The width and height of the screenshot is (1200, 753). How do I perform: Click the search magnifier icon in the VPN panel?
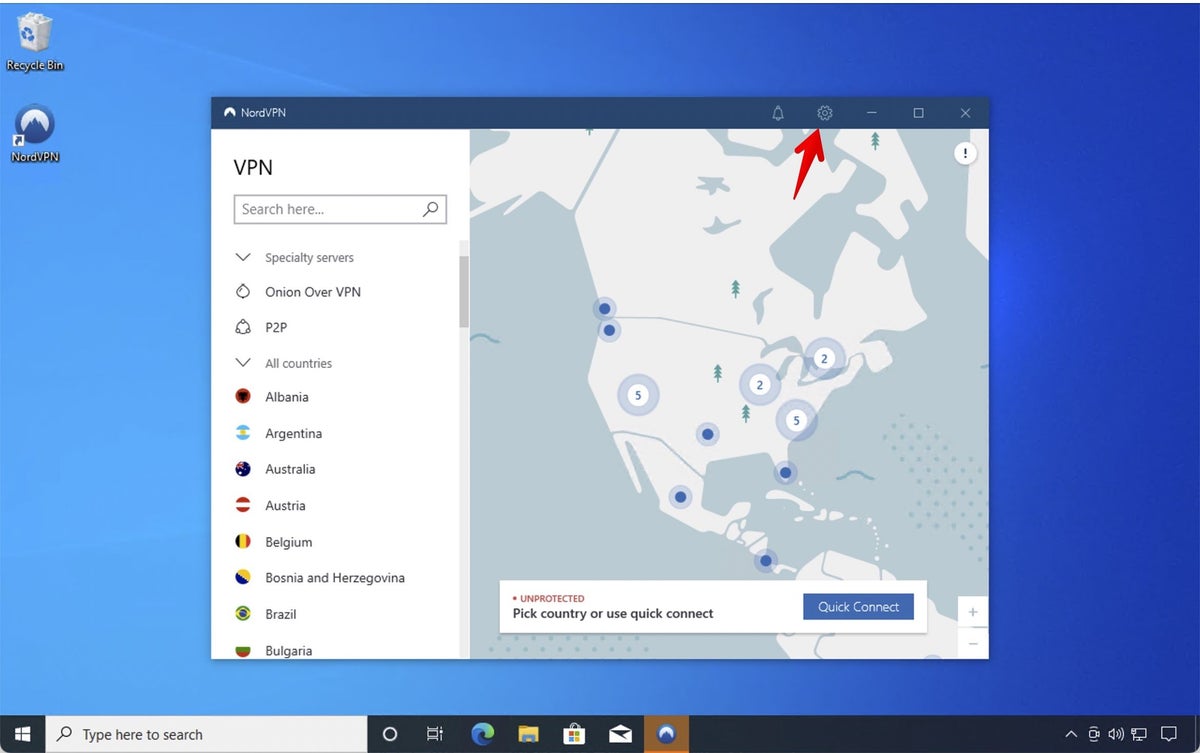430,209
